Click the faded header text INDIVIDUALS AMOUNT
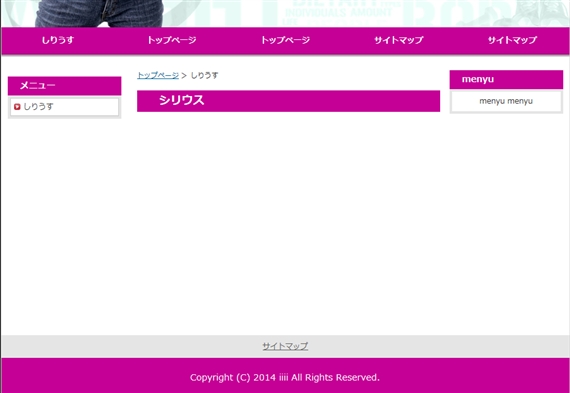 [x=338, y=13]
